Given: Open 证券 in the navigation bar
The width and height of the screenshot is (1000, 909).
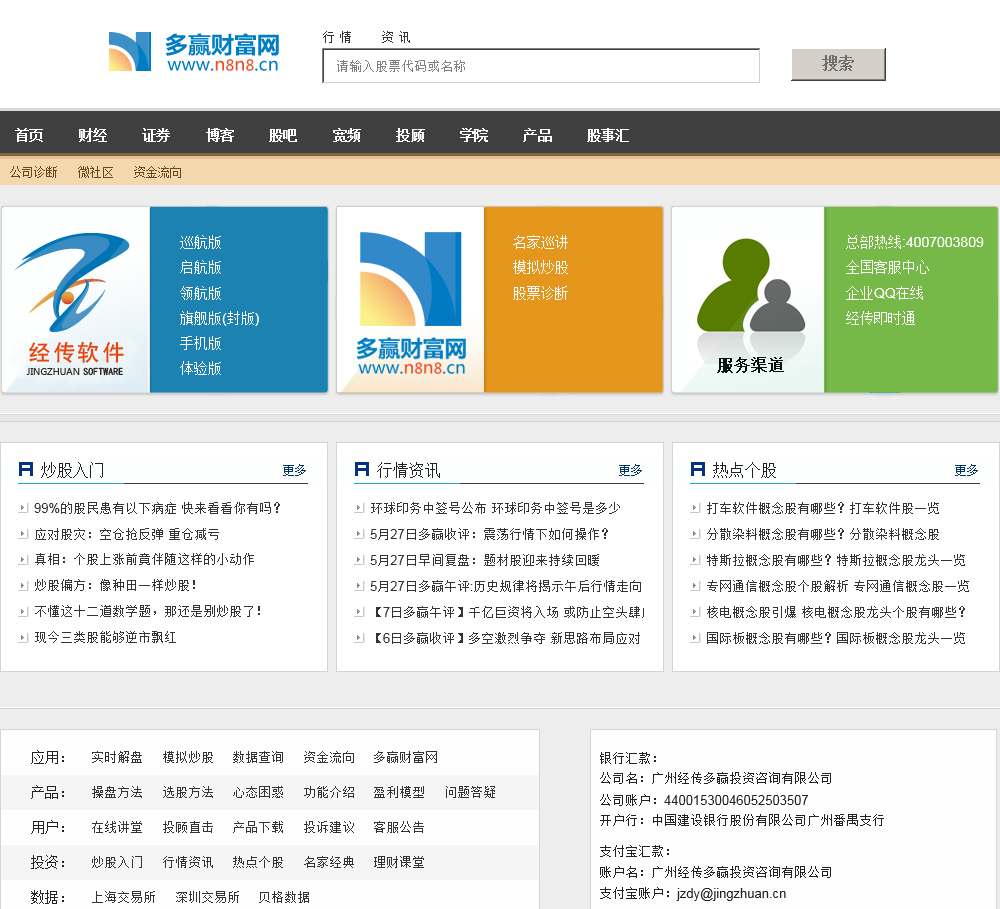Looking at the screenshot, I should (x=156, y=135).
